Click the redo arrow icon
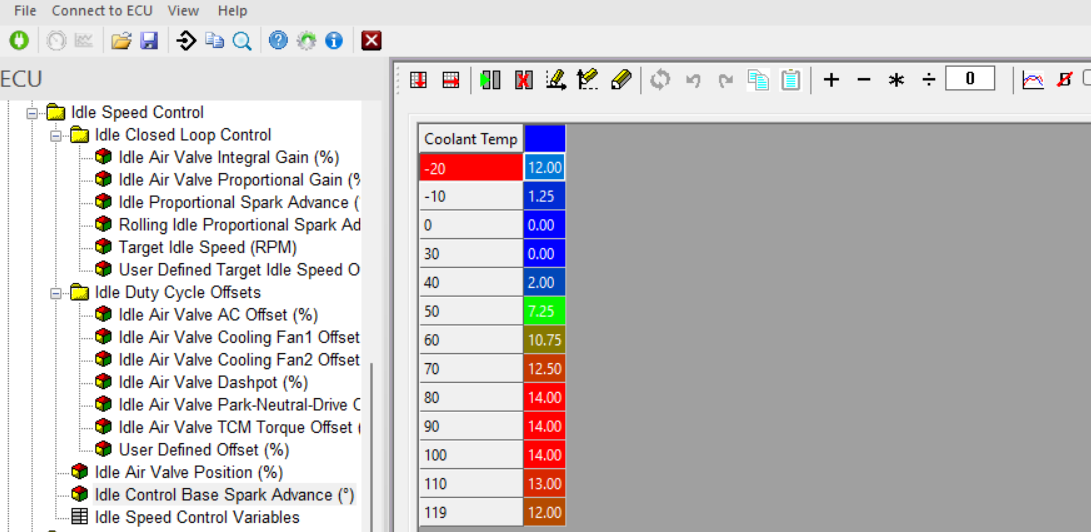This screenshot has width=1091, height=532. [x=726, y=81]
